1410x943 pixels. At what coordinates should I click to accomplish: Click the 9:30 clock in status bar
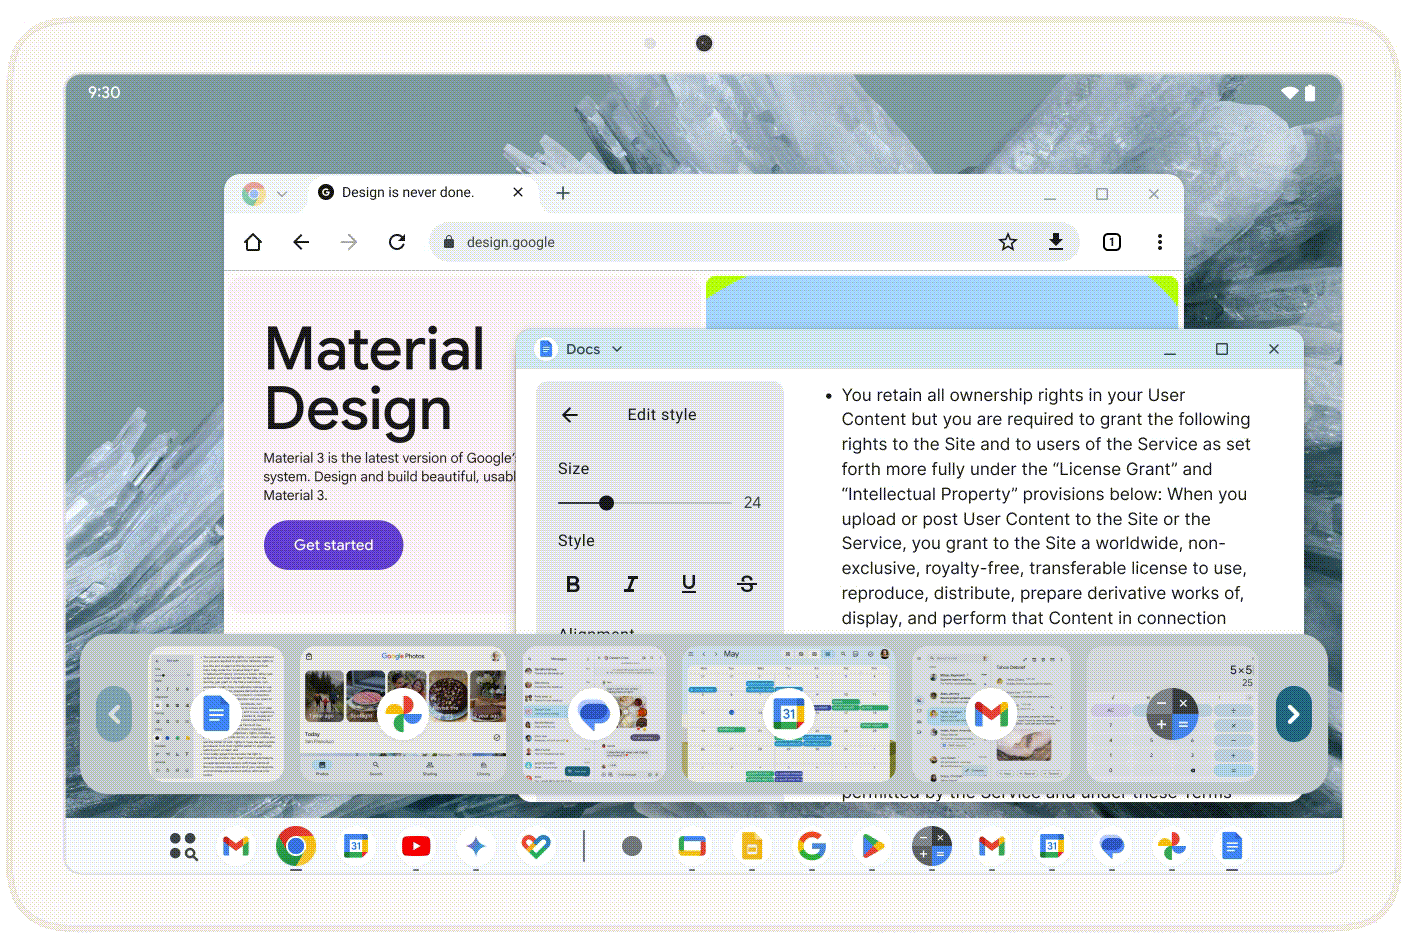[x=104, y=93]
